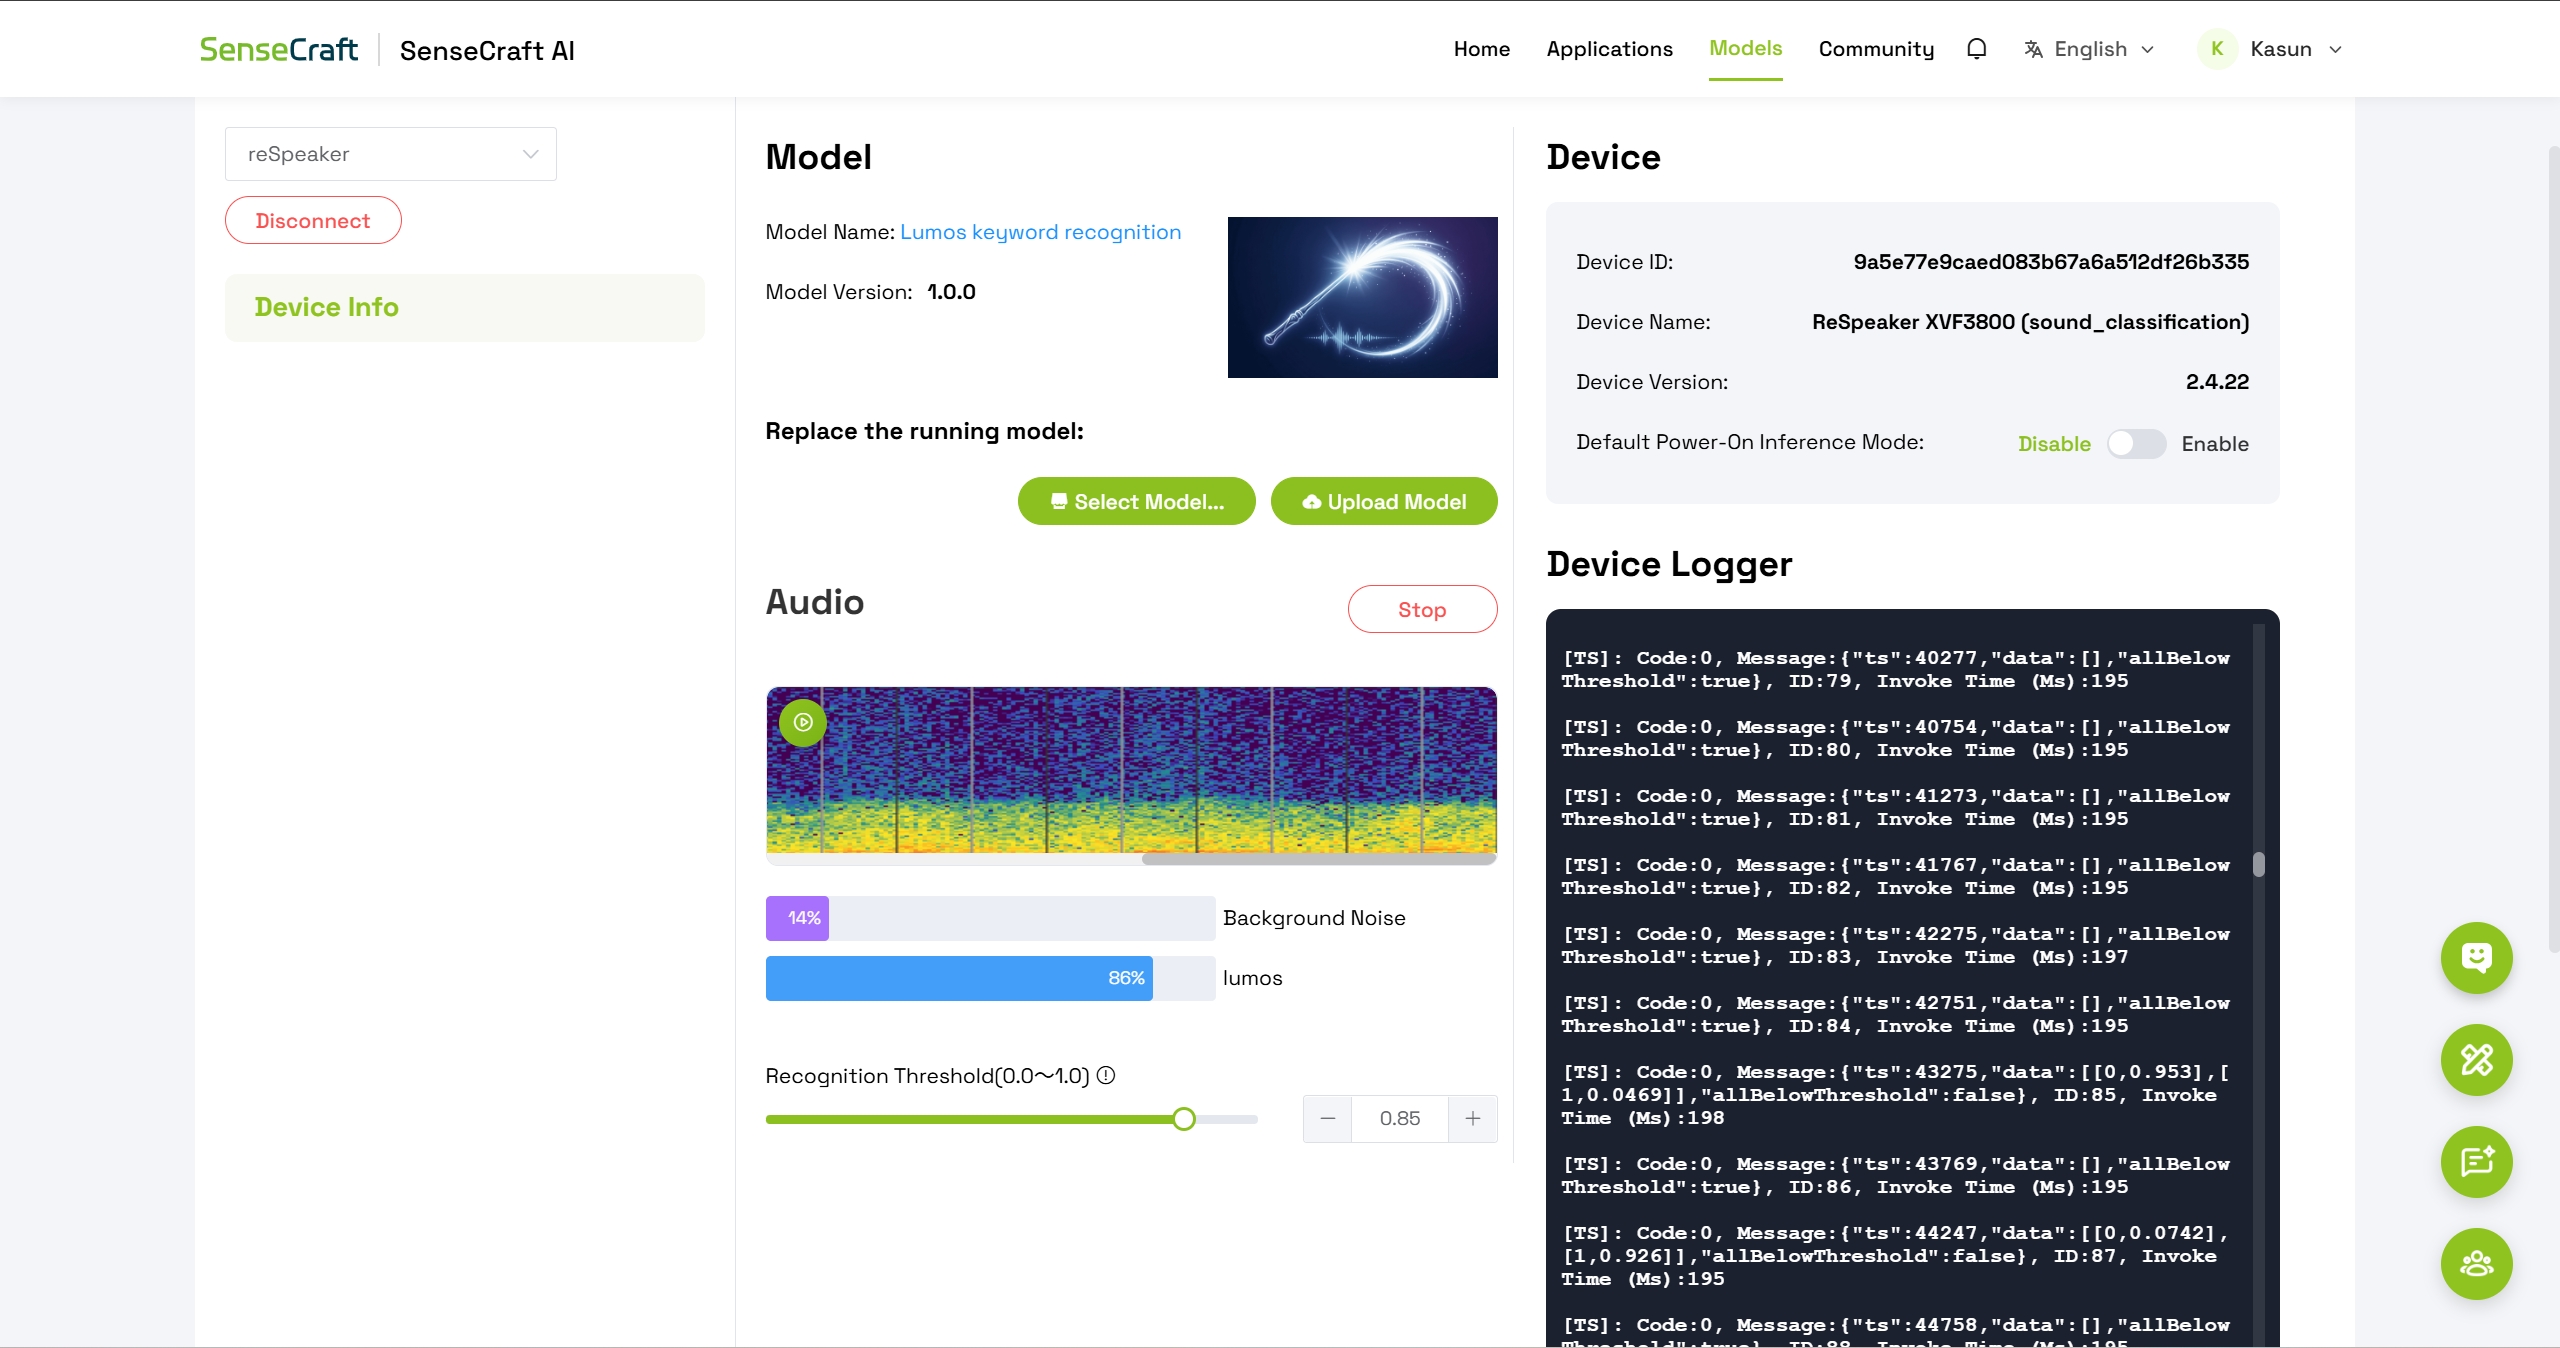Open the English language dropdown
This screenshot has height=1348, width=2560.
(x=2090, y=49)
